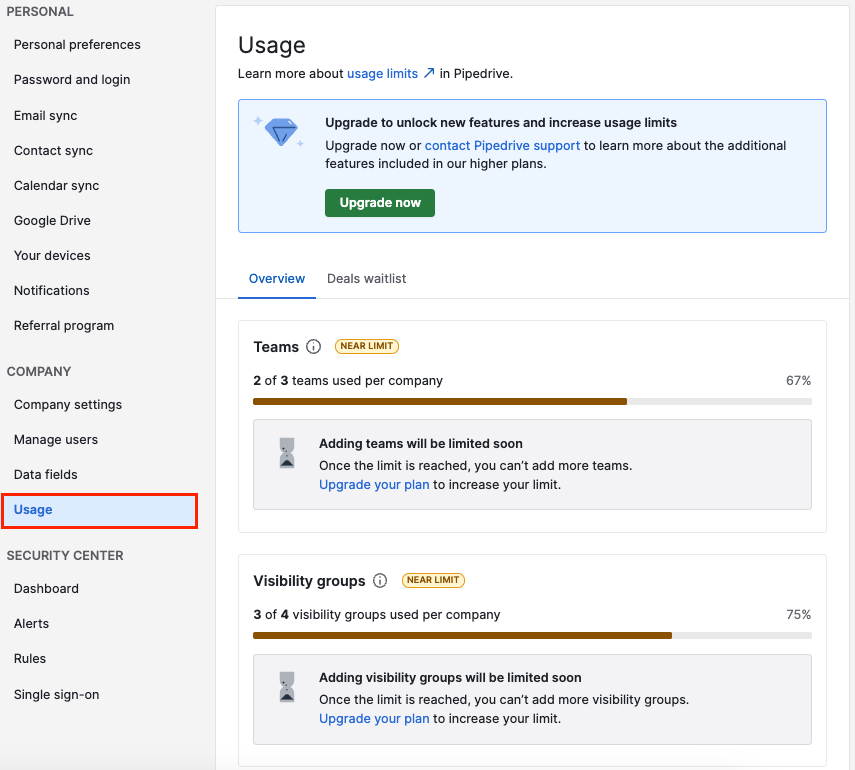Image resolution: width=855 pixels, height=770 pixels.
Task: Click the external link arrow after usage limits
Action: [x=427, y=72]
